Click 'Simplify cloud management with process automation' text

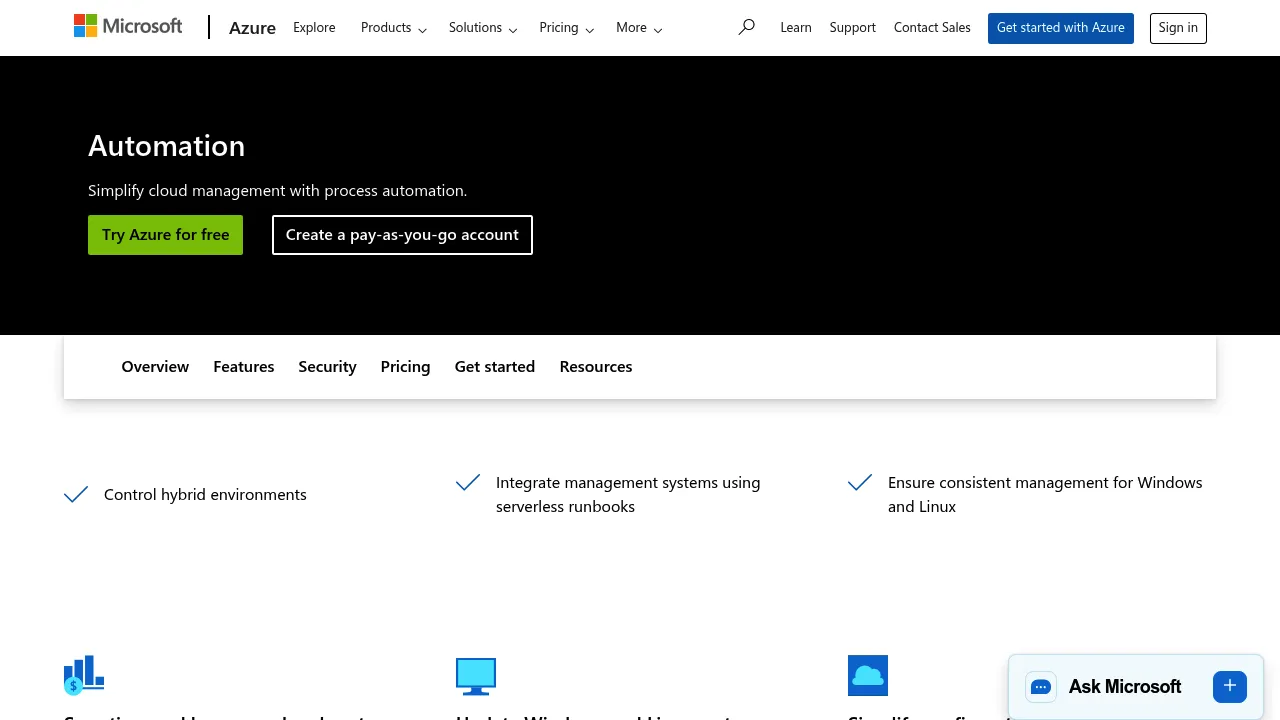tap(277, 191)
